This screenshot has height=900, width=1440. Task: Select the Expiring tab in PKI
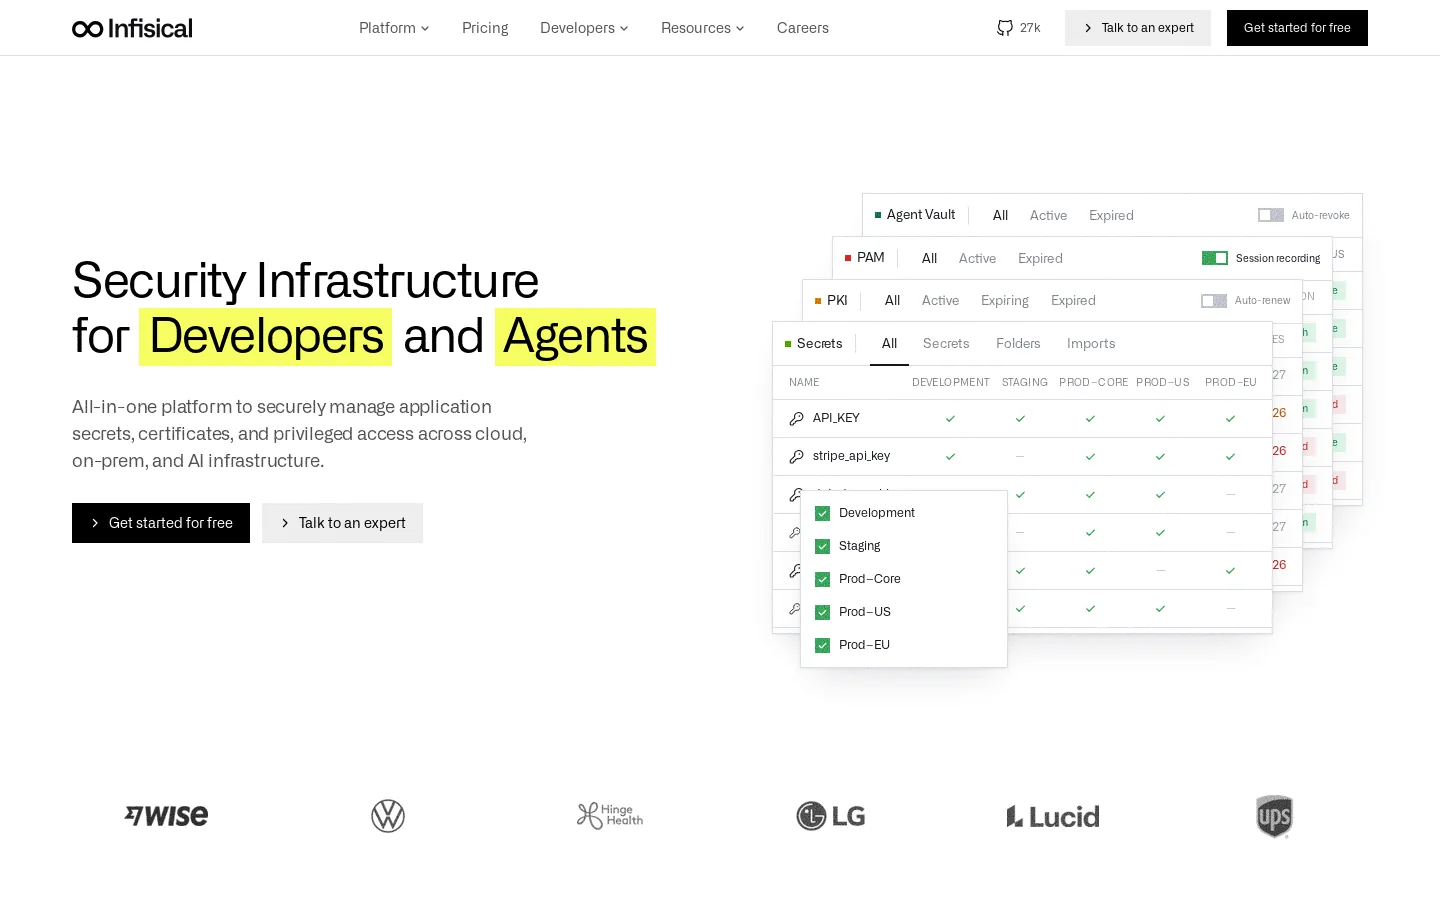[1005, 301]
